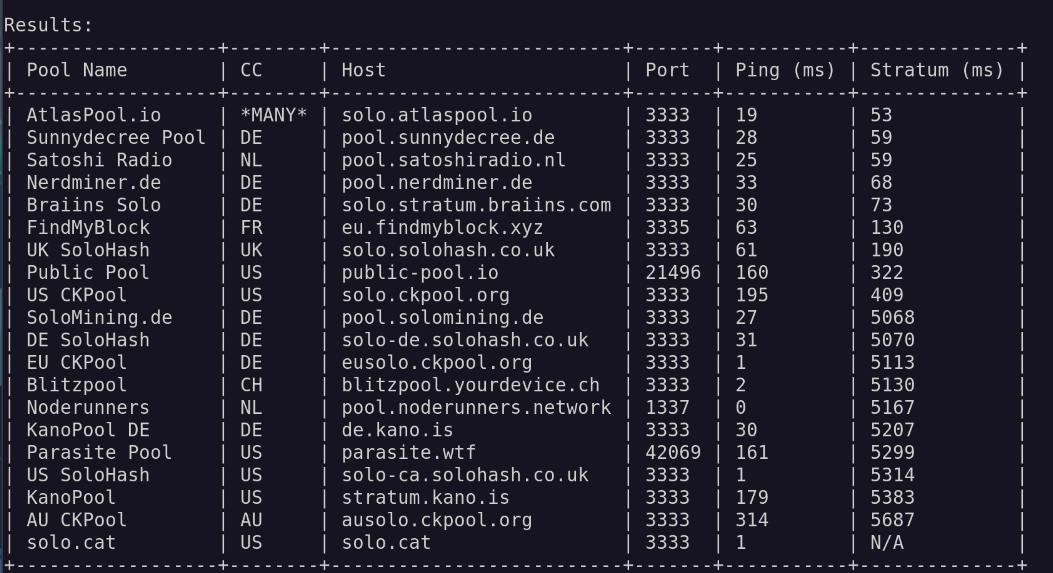Click the "N/A" stratum value
The image size is (1053, 573).
click(x=886, y=542)
